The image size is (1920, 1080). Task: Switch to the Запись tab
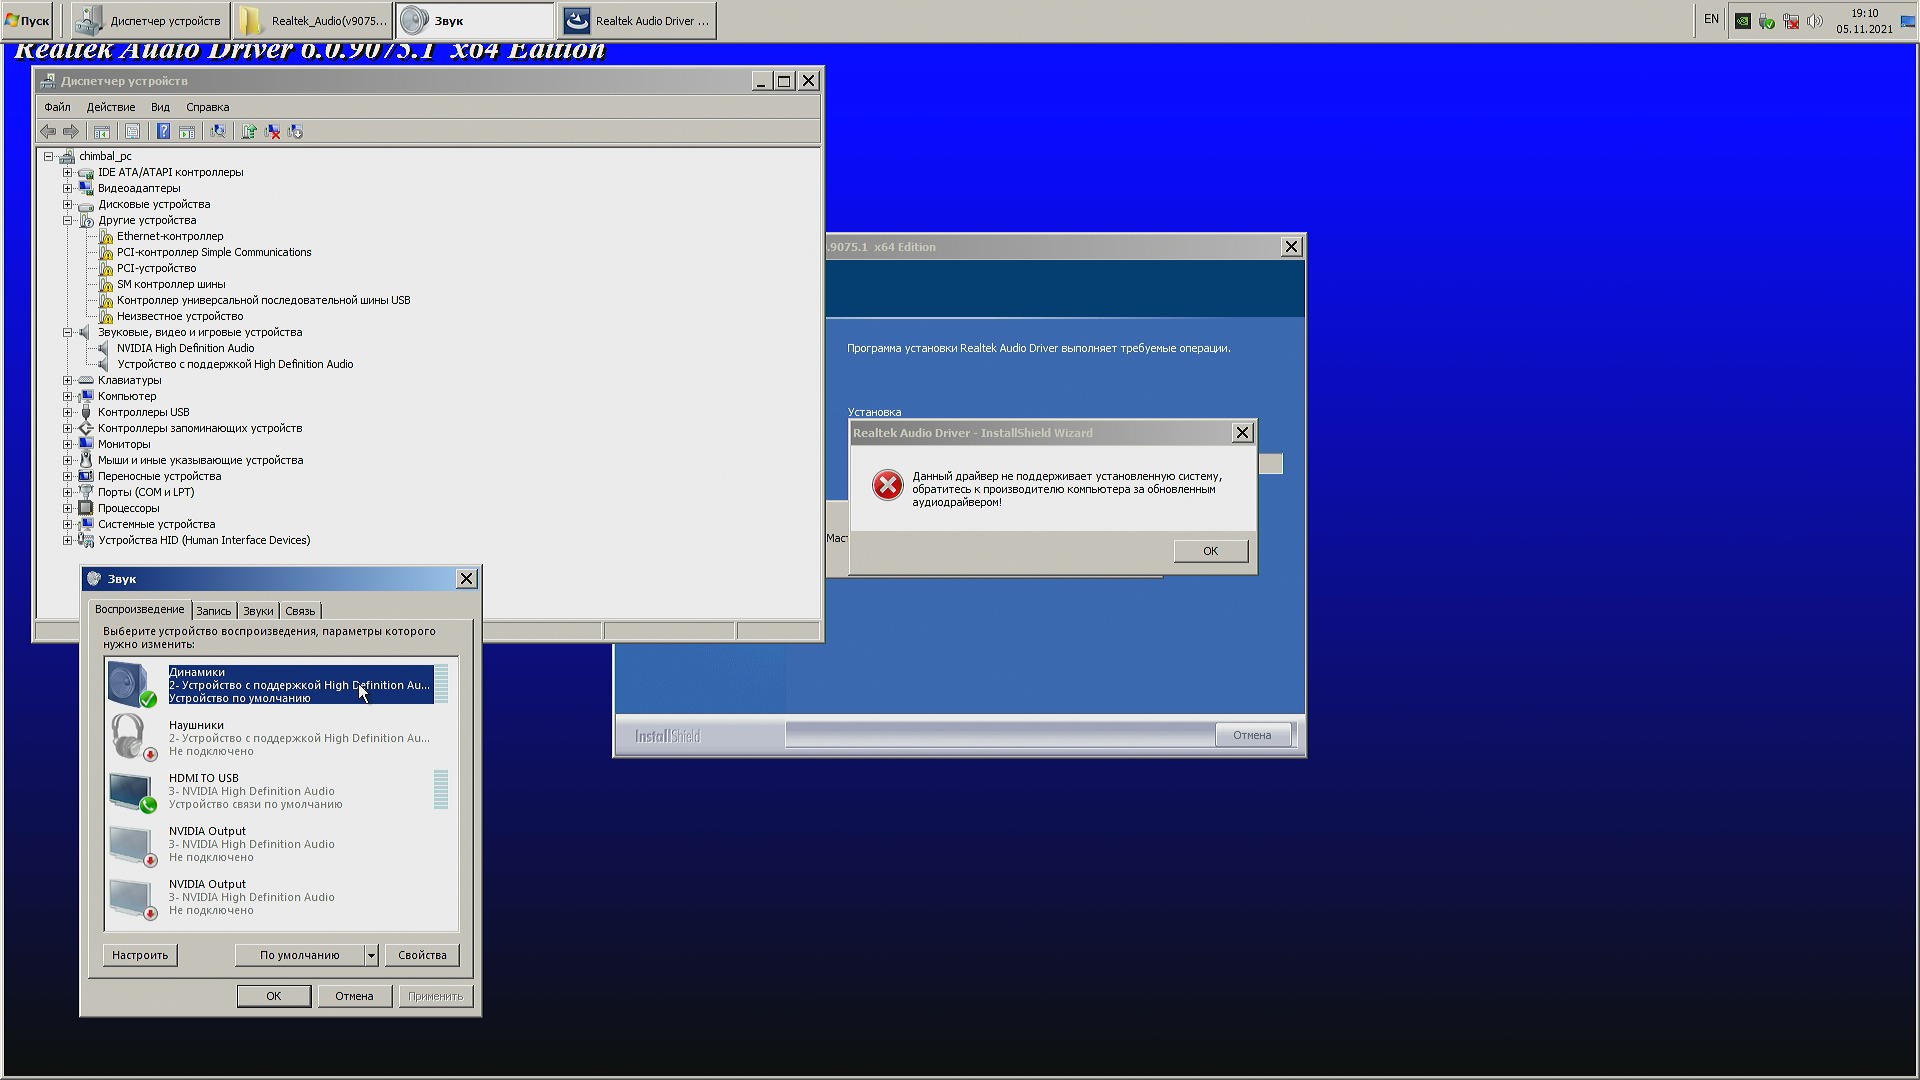tap(213, 611)
